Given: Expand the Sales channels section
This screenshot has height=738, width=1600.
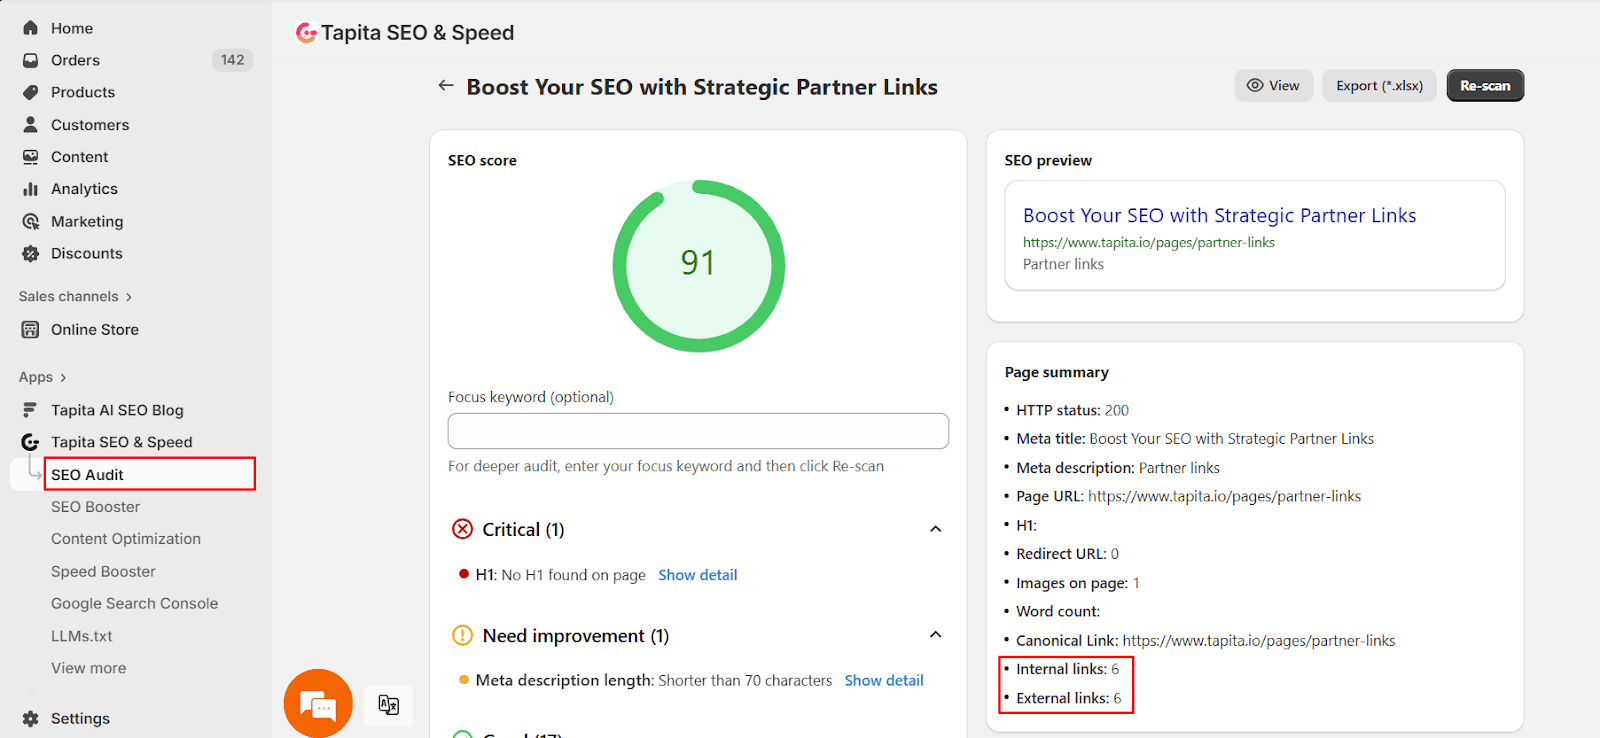Looking at the screenshot, I should [76, 296].
